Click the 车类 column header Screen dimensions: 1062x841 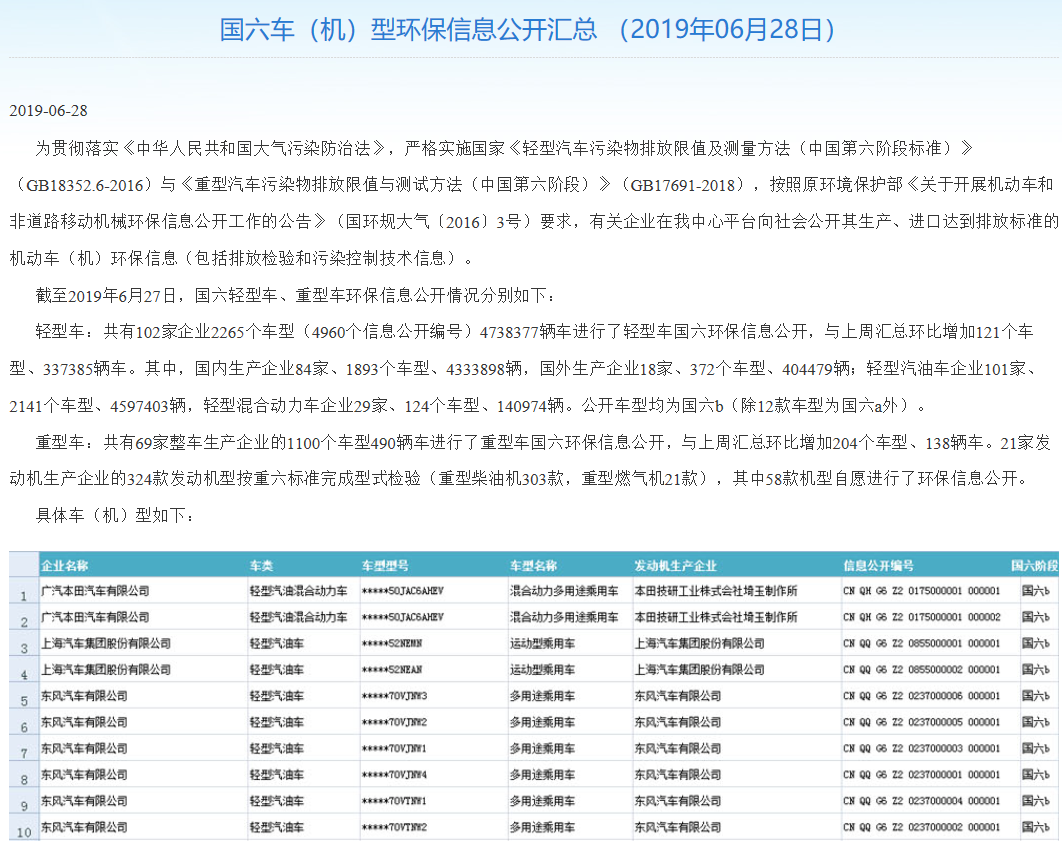coord(261,565)
